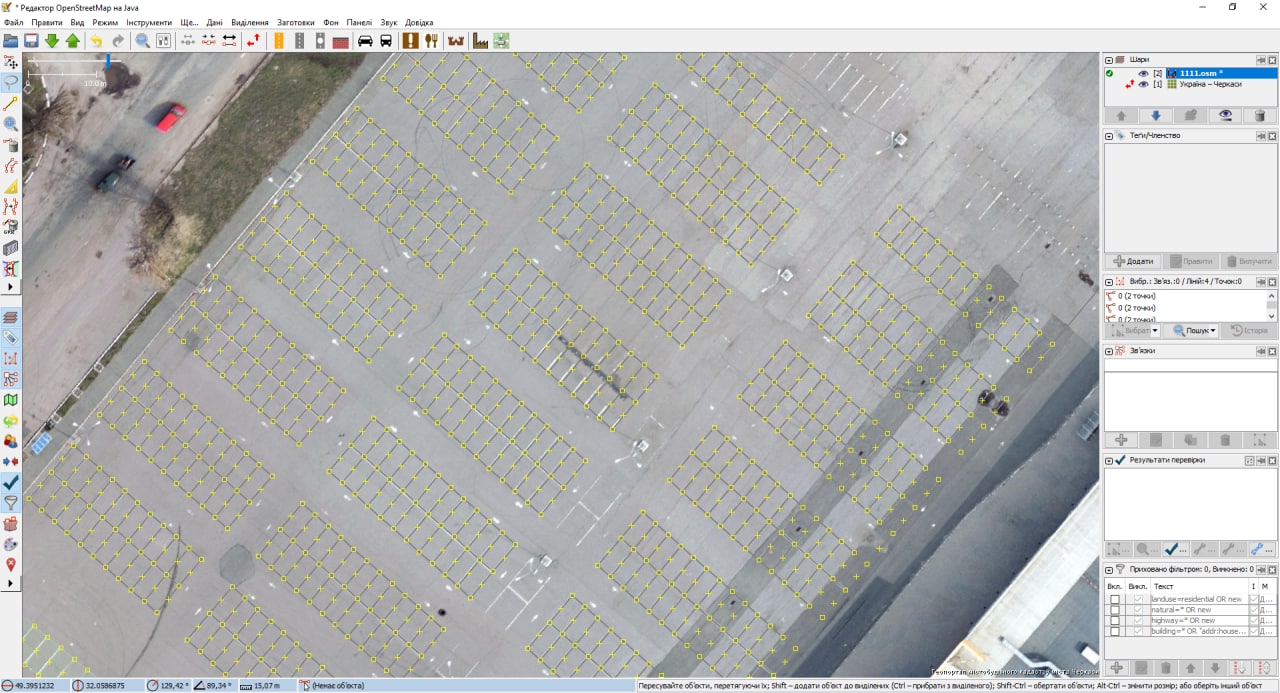This screenshot has height=693, width=1280.
Task: Activate the lasso selection tool
Action: pyautogui.click(x=11, y=82)
